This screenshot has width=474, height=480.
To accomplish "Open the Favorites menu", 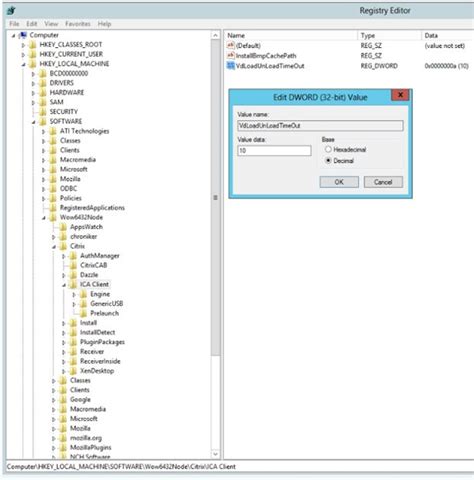I will [x=78, y=24].
